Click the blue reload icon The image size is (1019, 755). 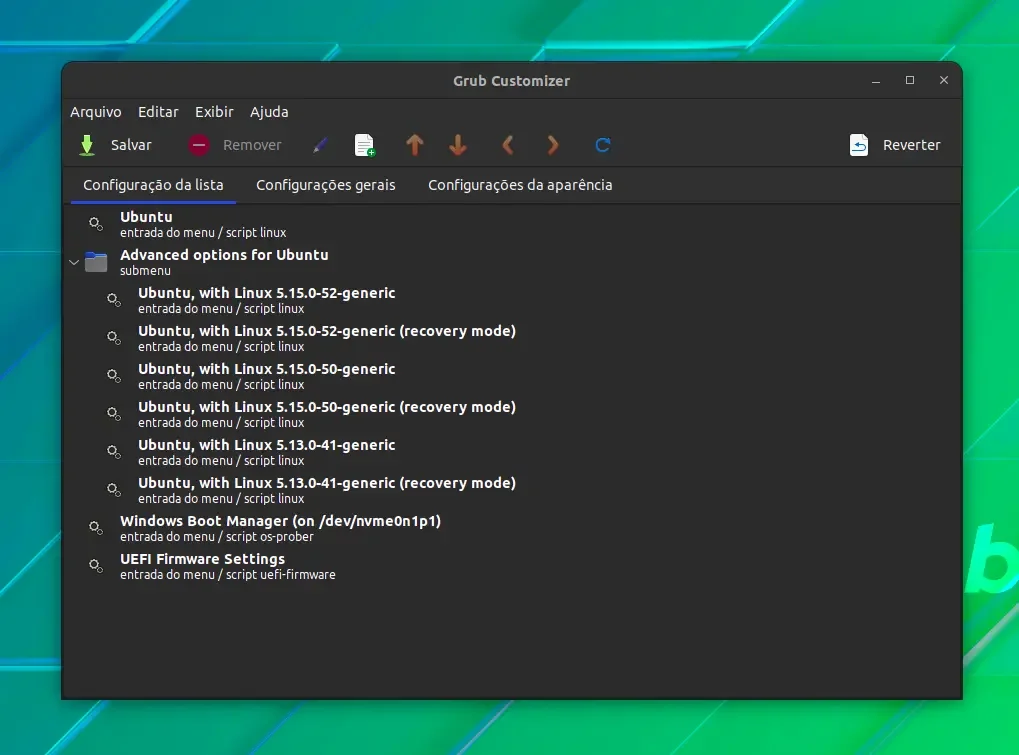pos(602,145)
